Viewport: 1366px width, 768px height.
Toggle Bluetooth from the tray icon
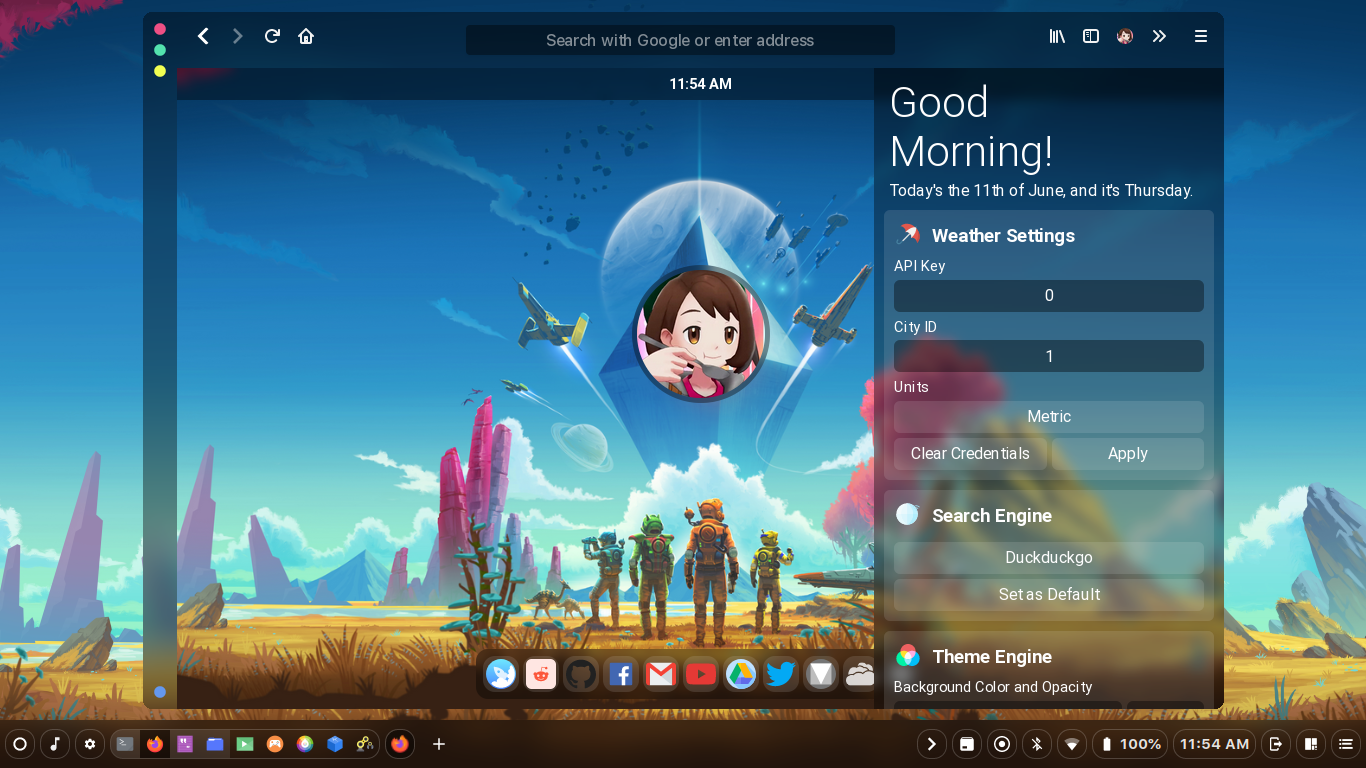click(1037, 744)
